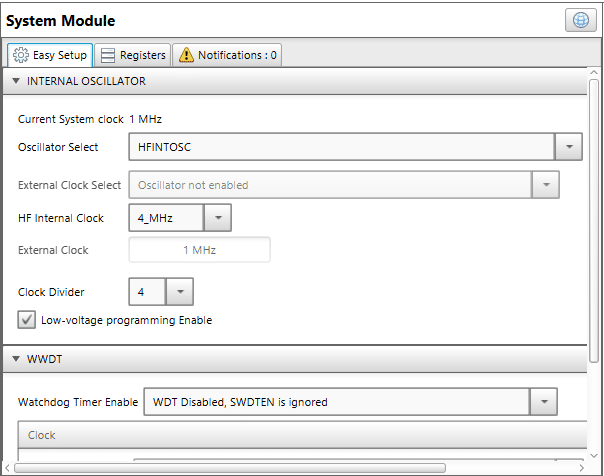Viewport: 604px width, 476px height.
Task: Open the Clock Divider dropdown
Action: (179, 292)
